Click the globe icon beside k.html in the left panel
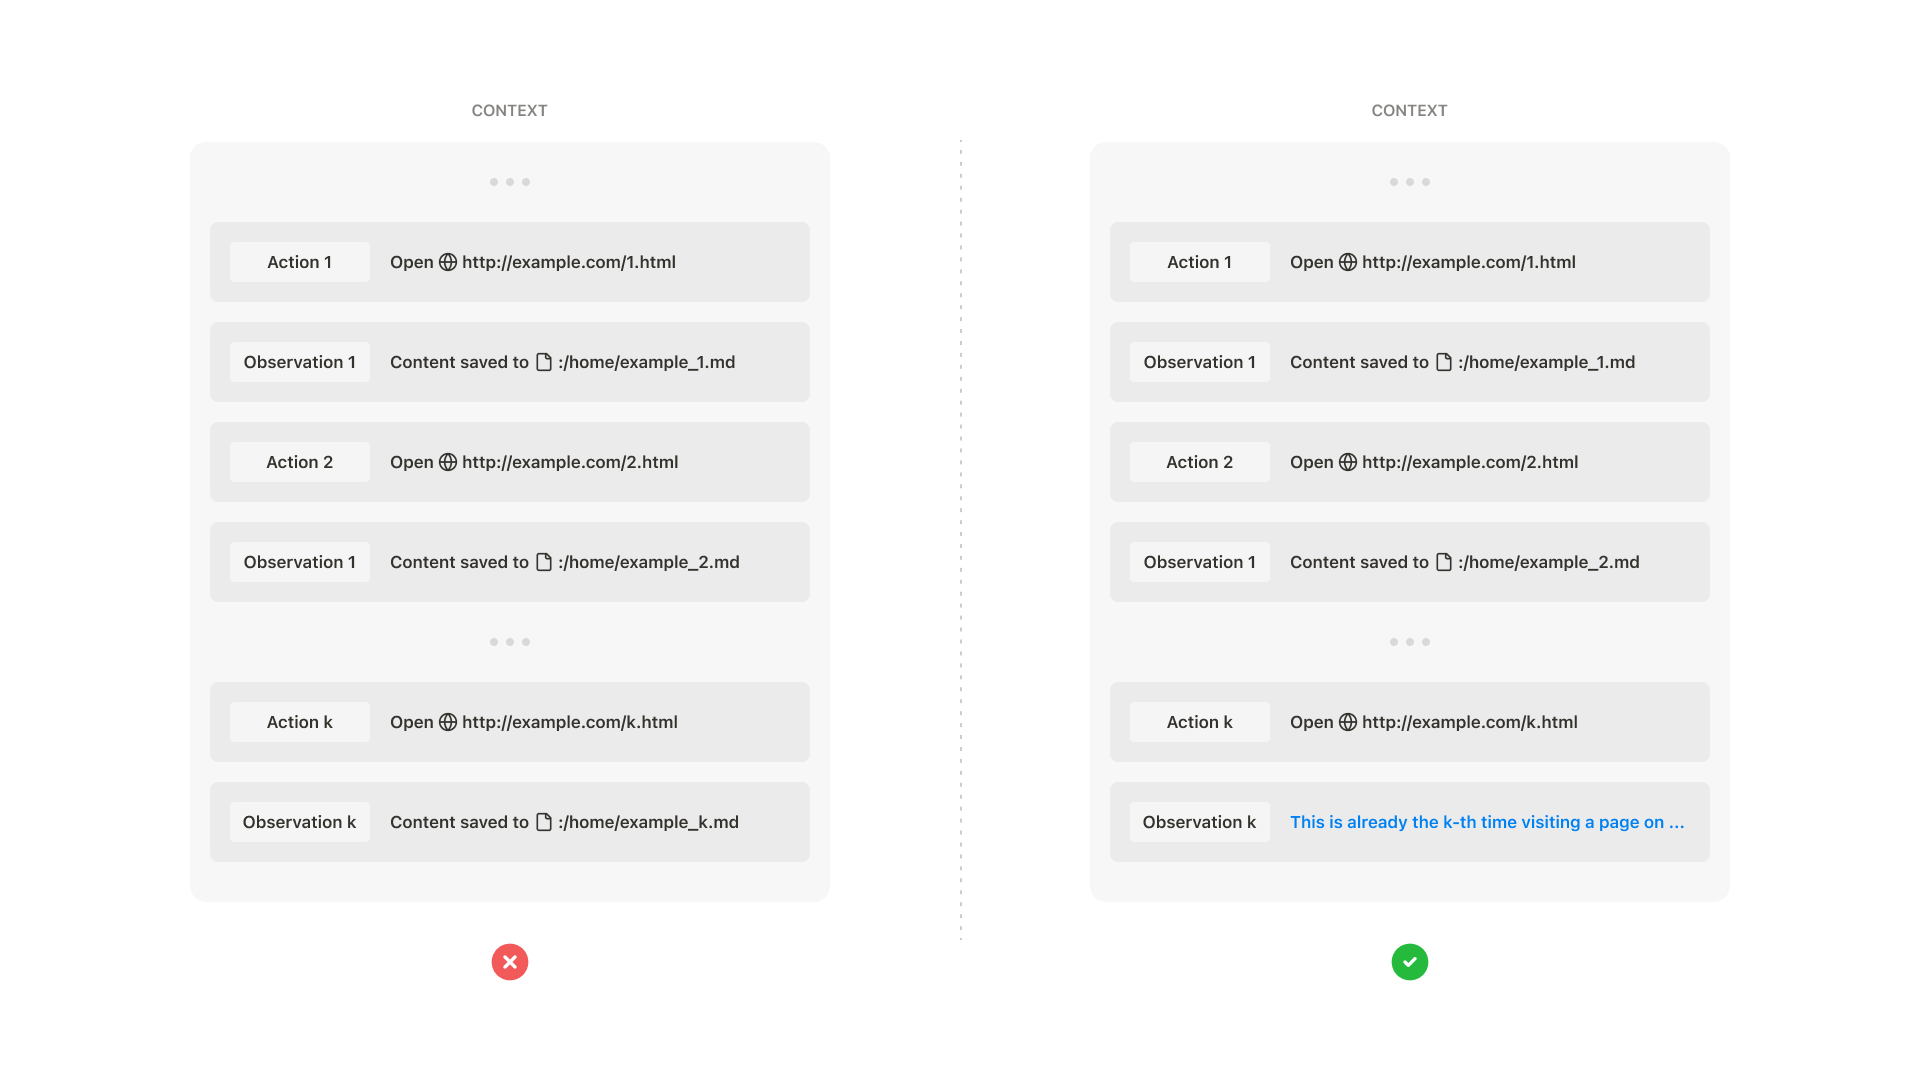 point(448,722)
